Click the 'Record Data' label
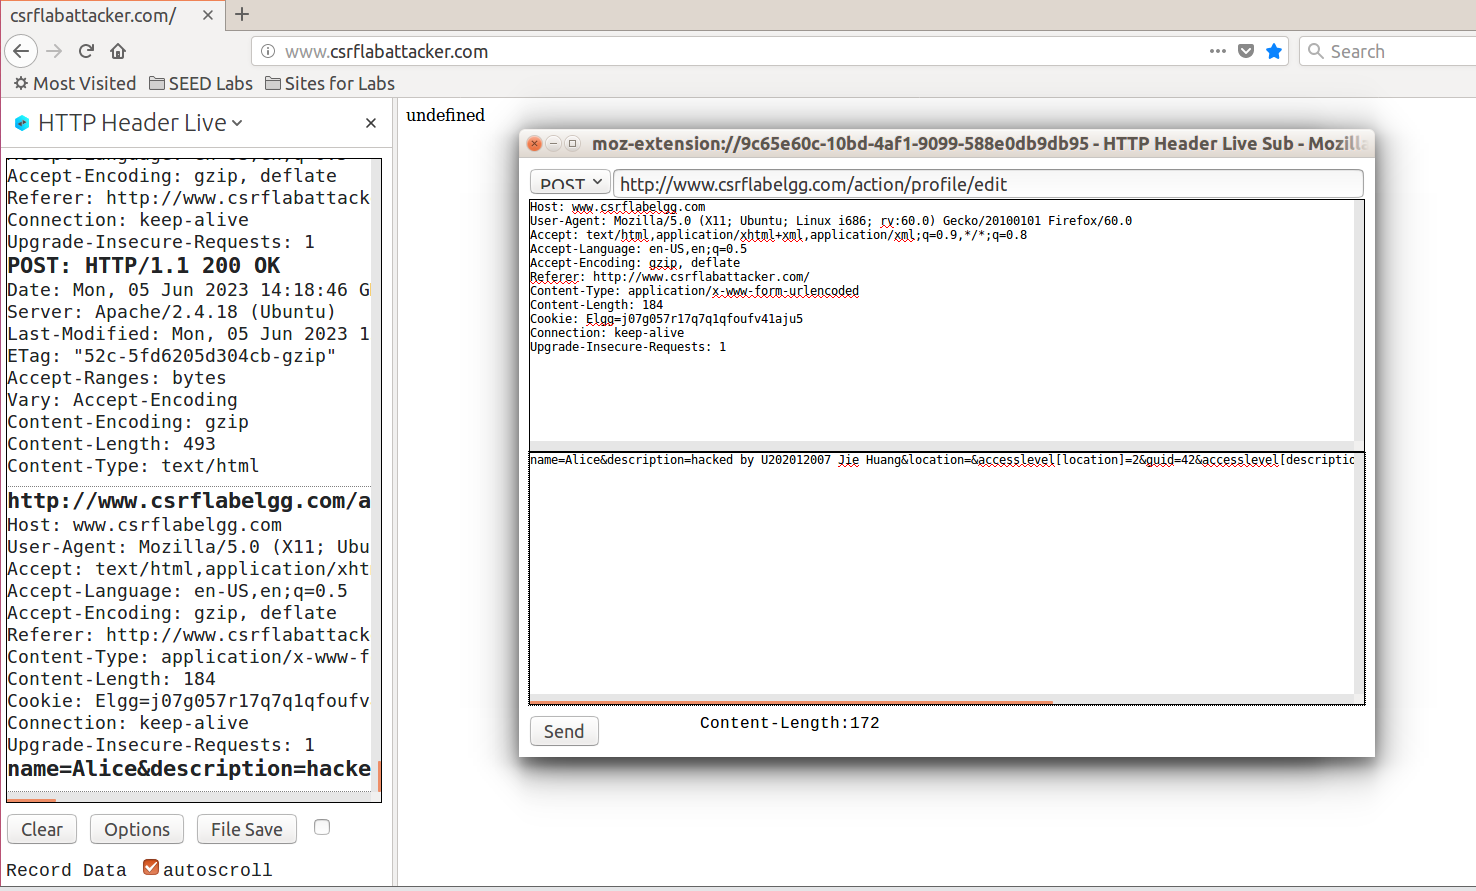Image resolution: width=1476 pixels, height=891 pixels. [x=66, y=870]
